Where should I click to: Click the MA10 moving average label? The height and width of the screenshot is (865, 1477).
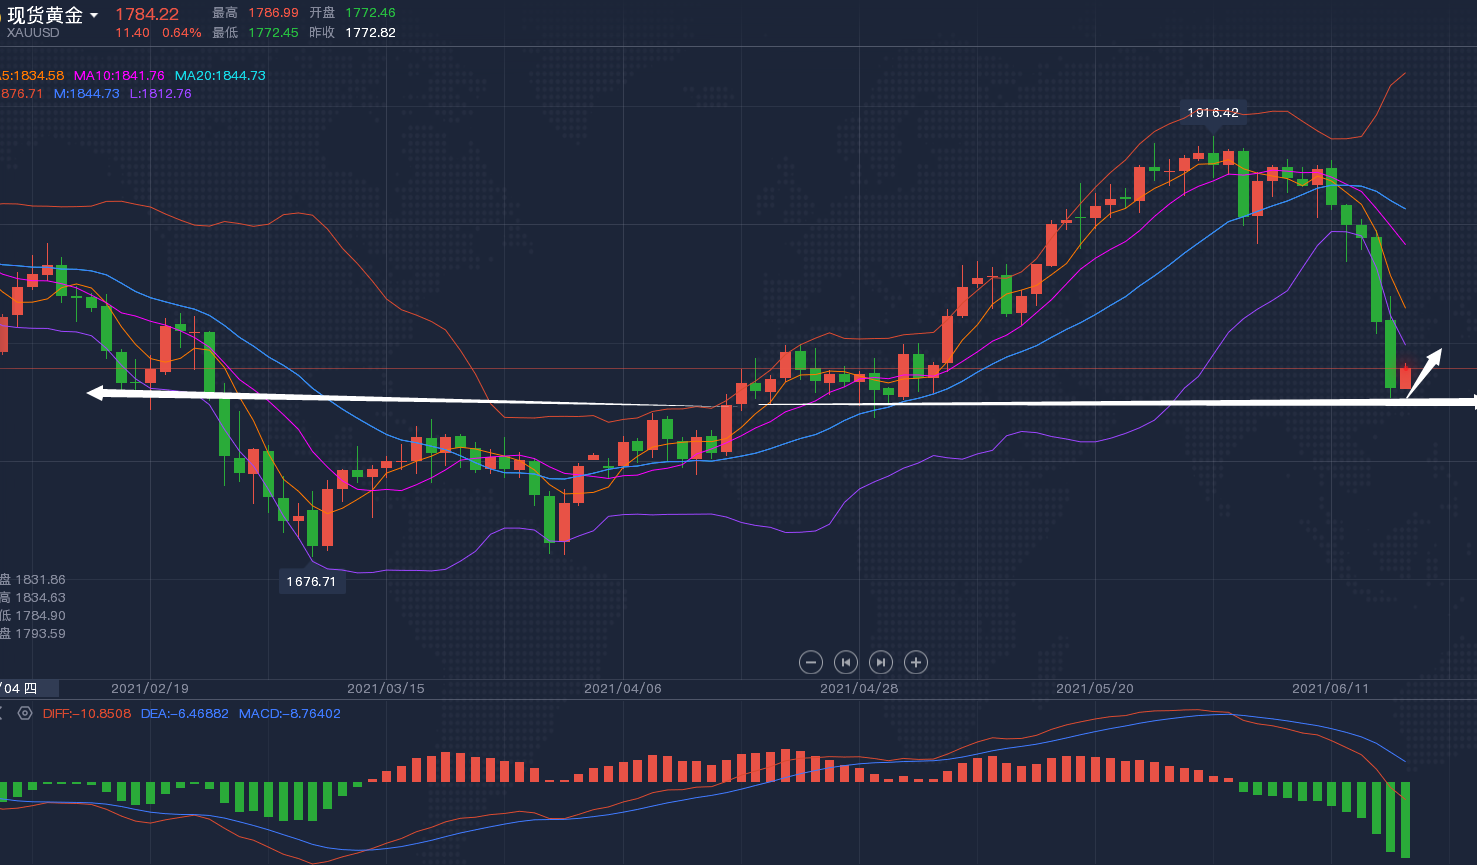(x=119, y=76)
